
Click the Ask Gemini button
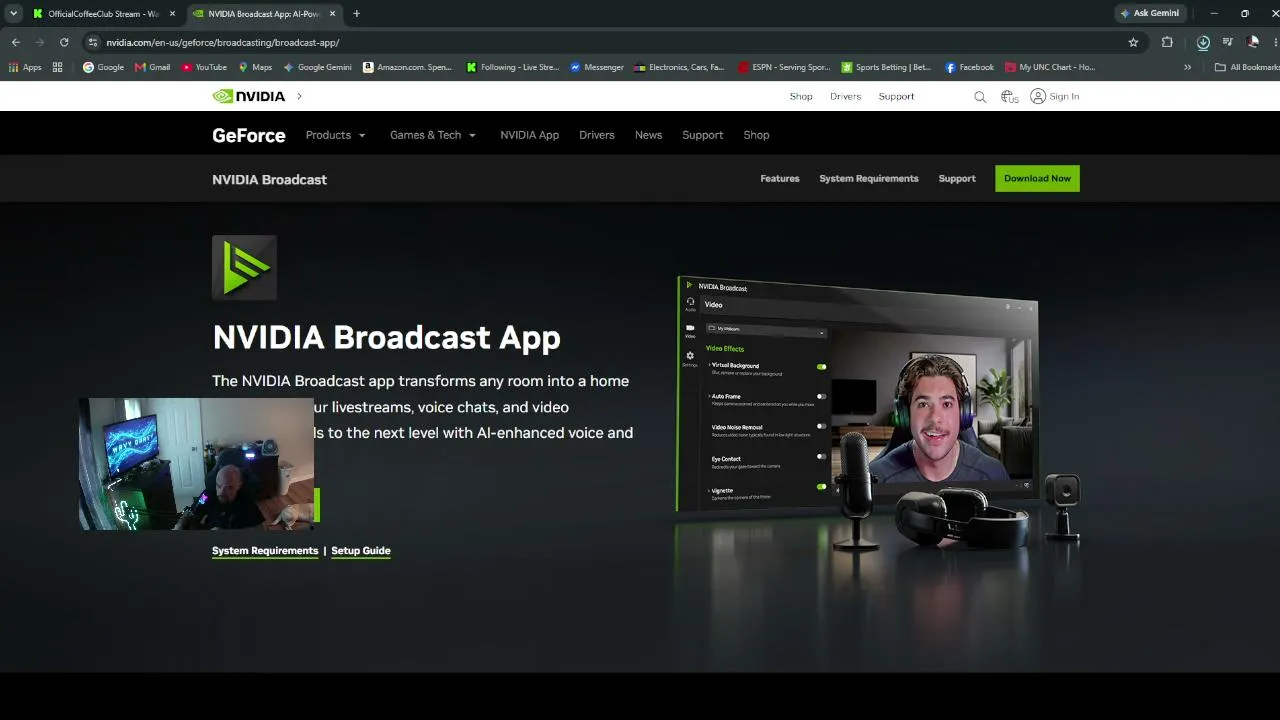tap(1150, 13)
